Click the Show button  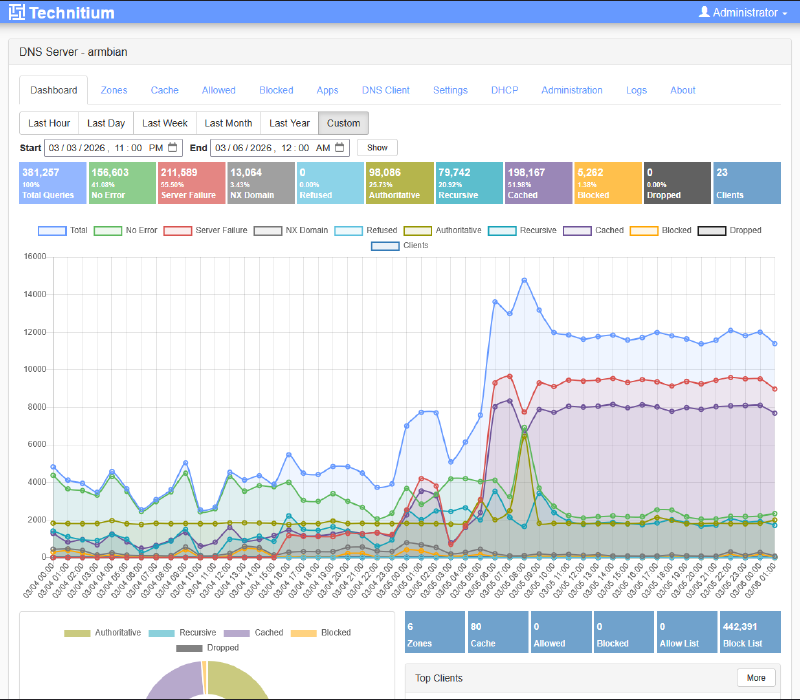377,146
